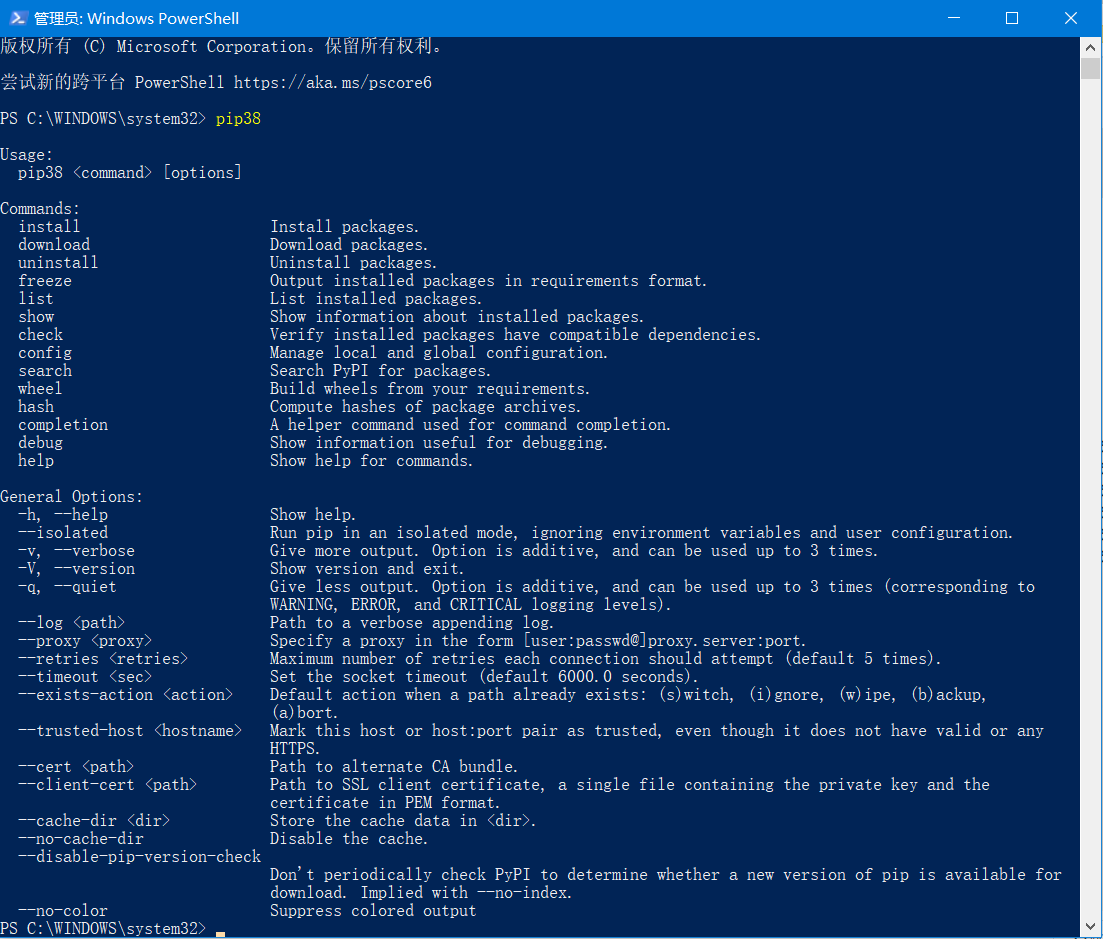The height and width of the screenshot is (939, 1103).
Task: Click the 'search' command name
Action: point(45,371)
